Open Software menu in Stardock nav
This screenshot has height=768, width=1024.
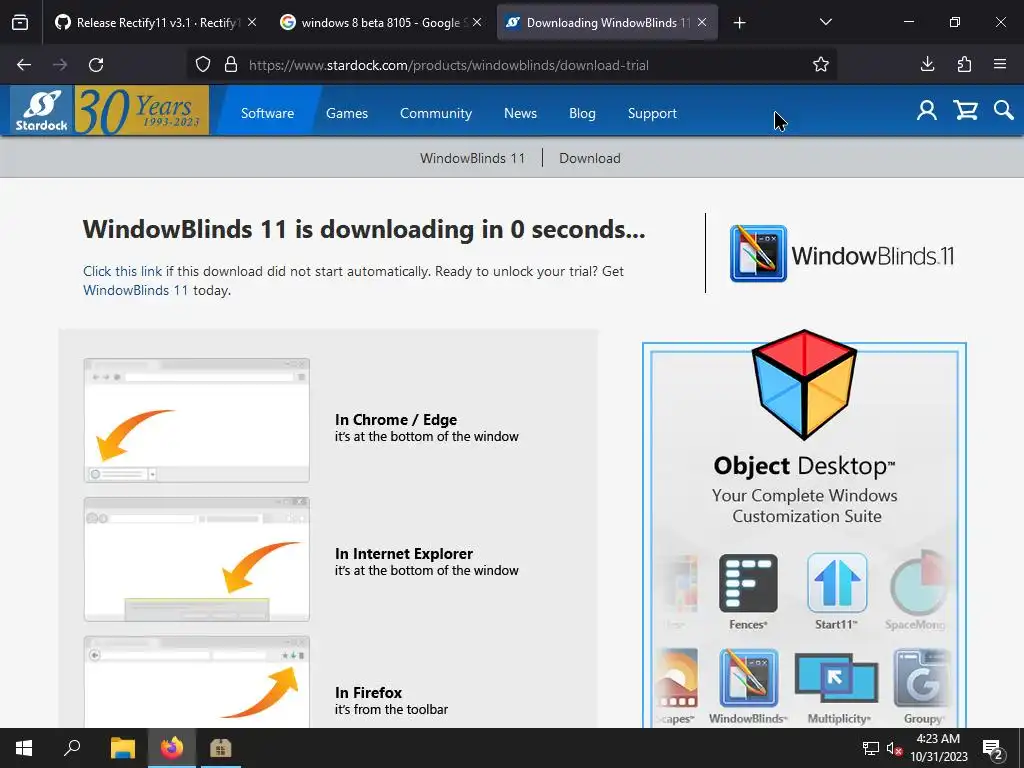[x=267, y=113]
